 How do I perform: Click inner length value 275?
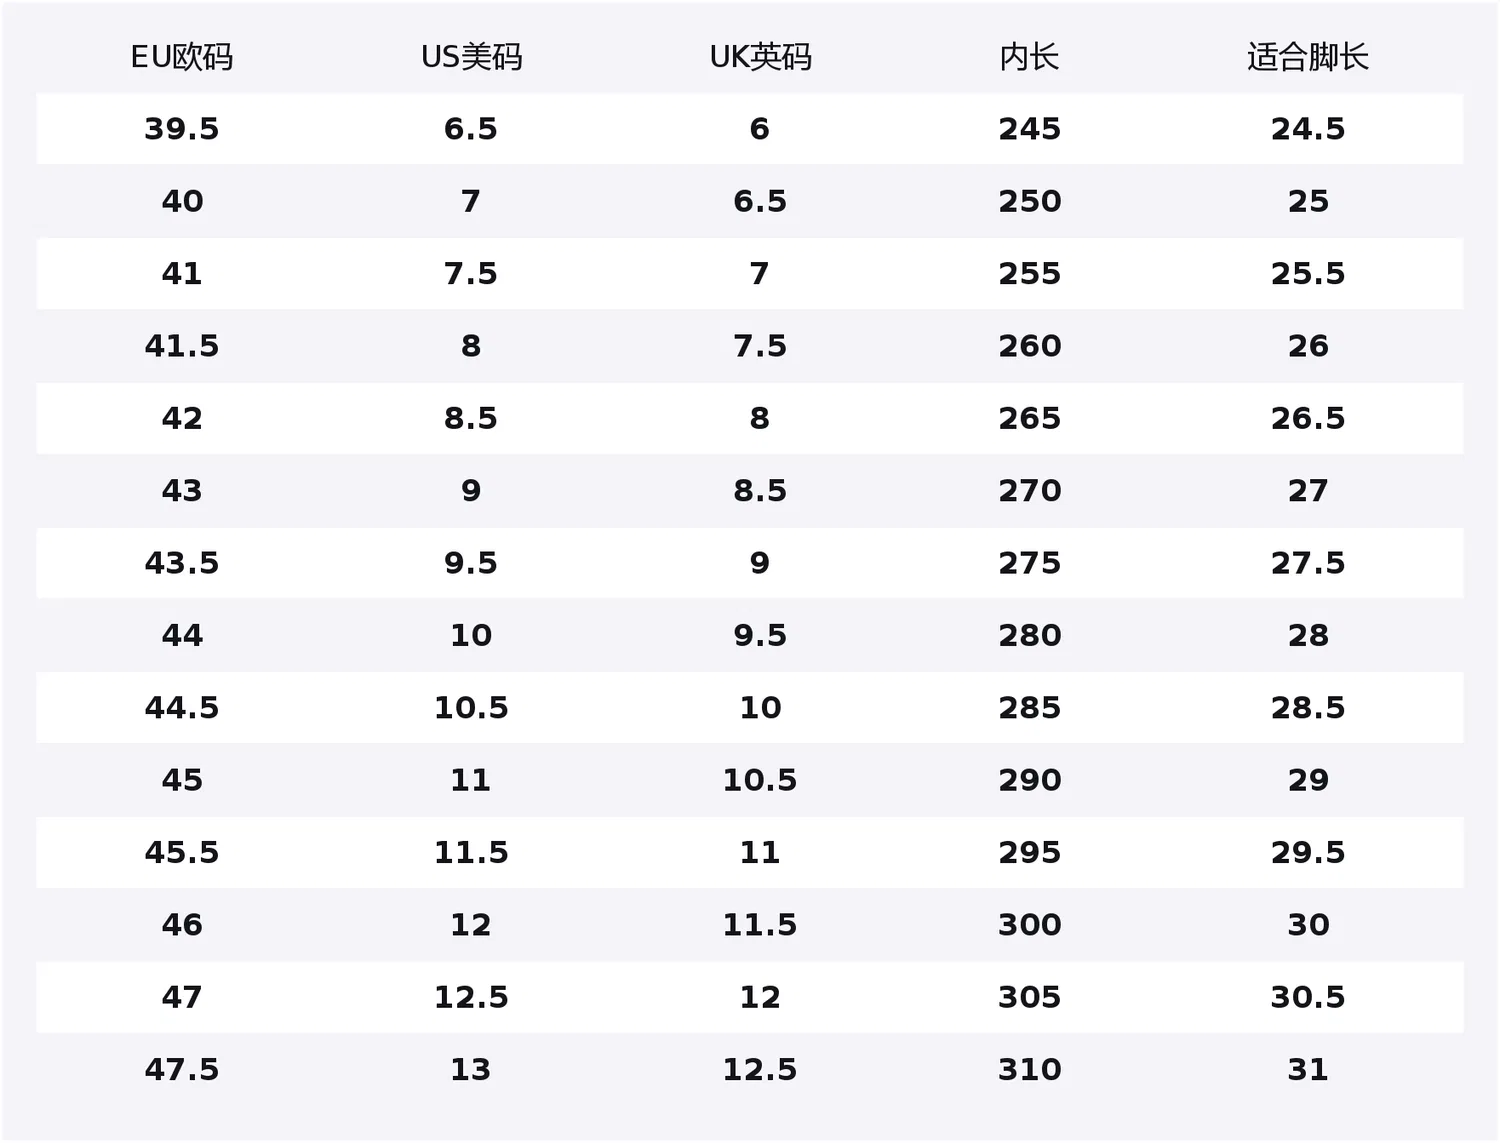coord(1029,563)
